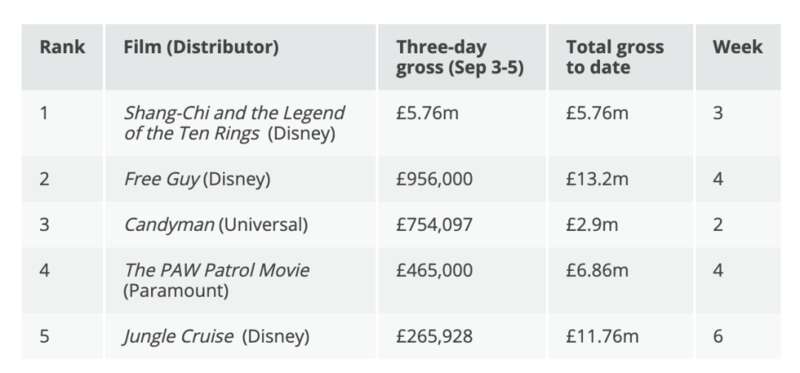Click the Rank column header
Viewport: 800px width, 373px height.
tap(62, 47)
